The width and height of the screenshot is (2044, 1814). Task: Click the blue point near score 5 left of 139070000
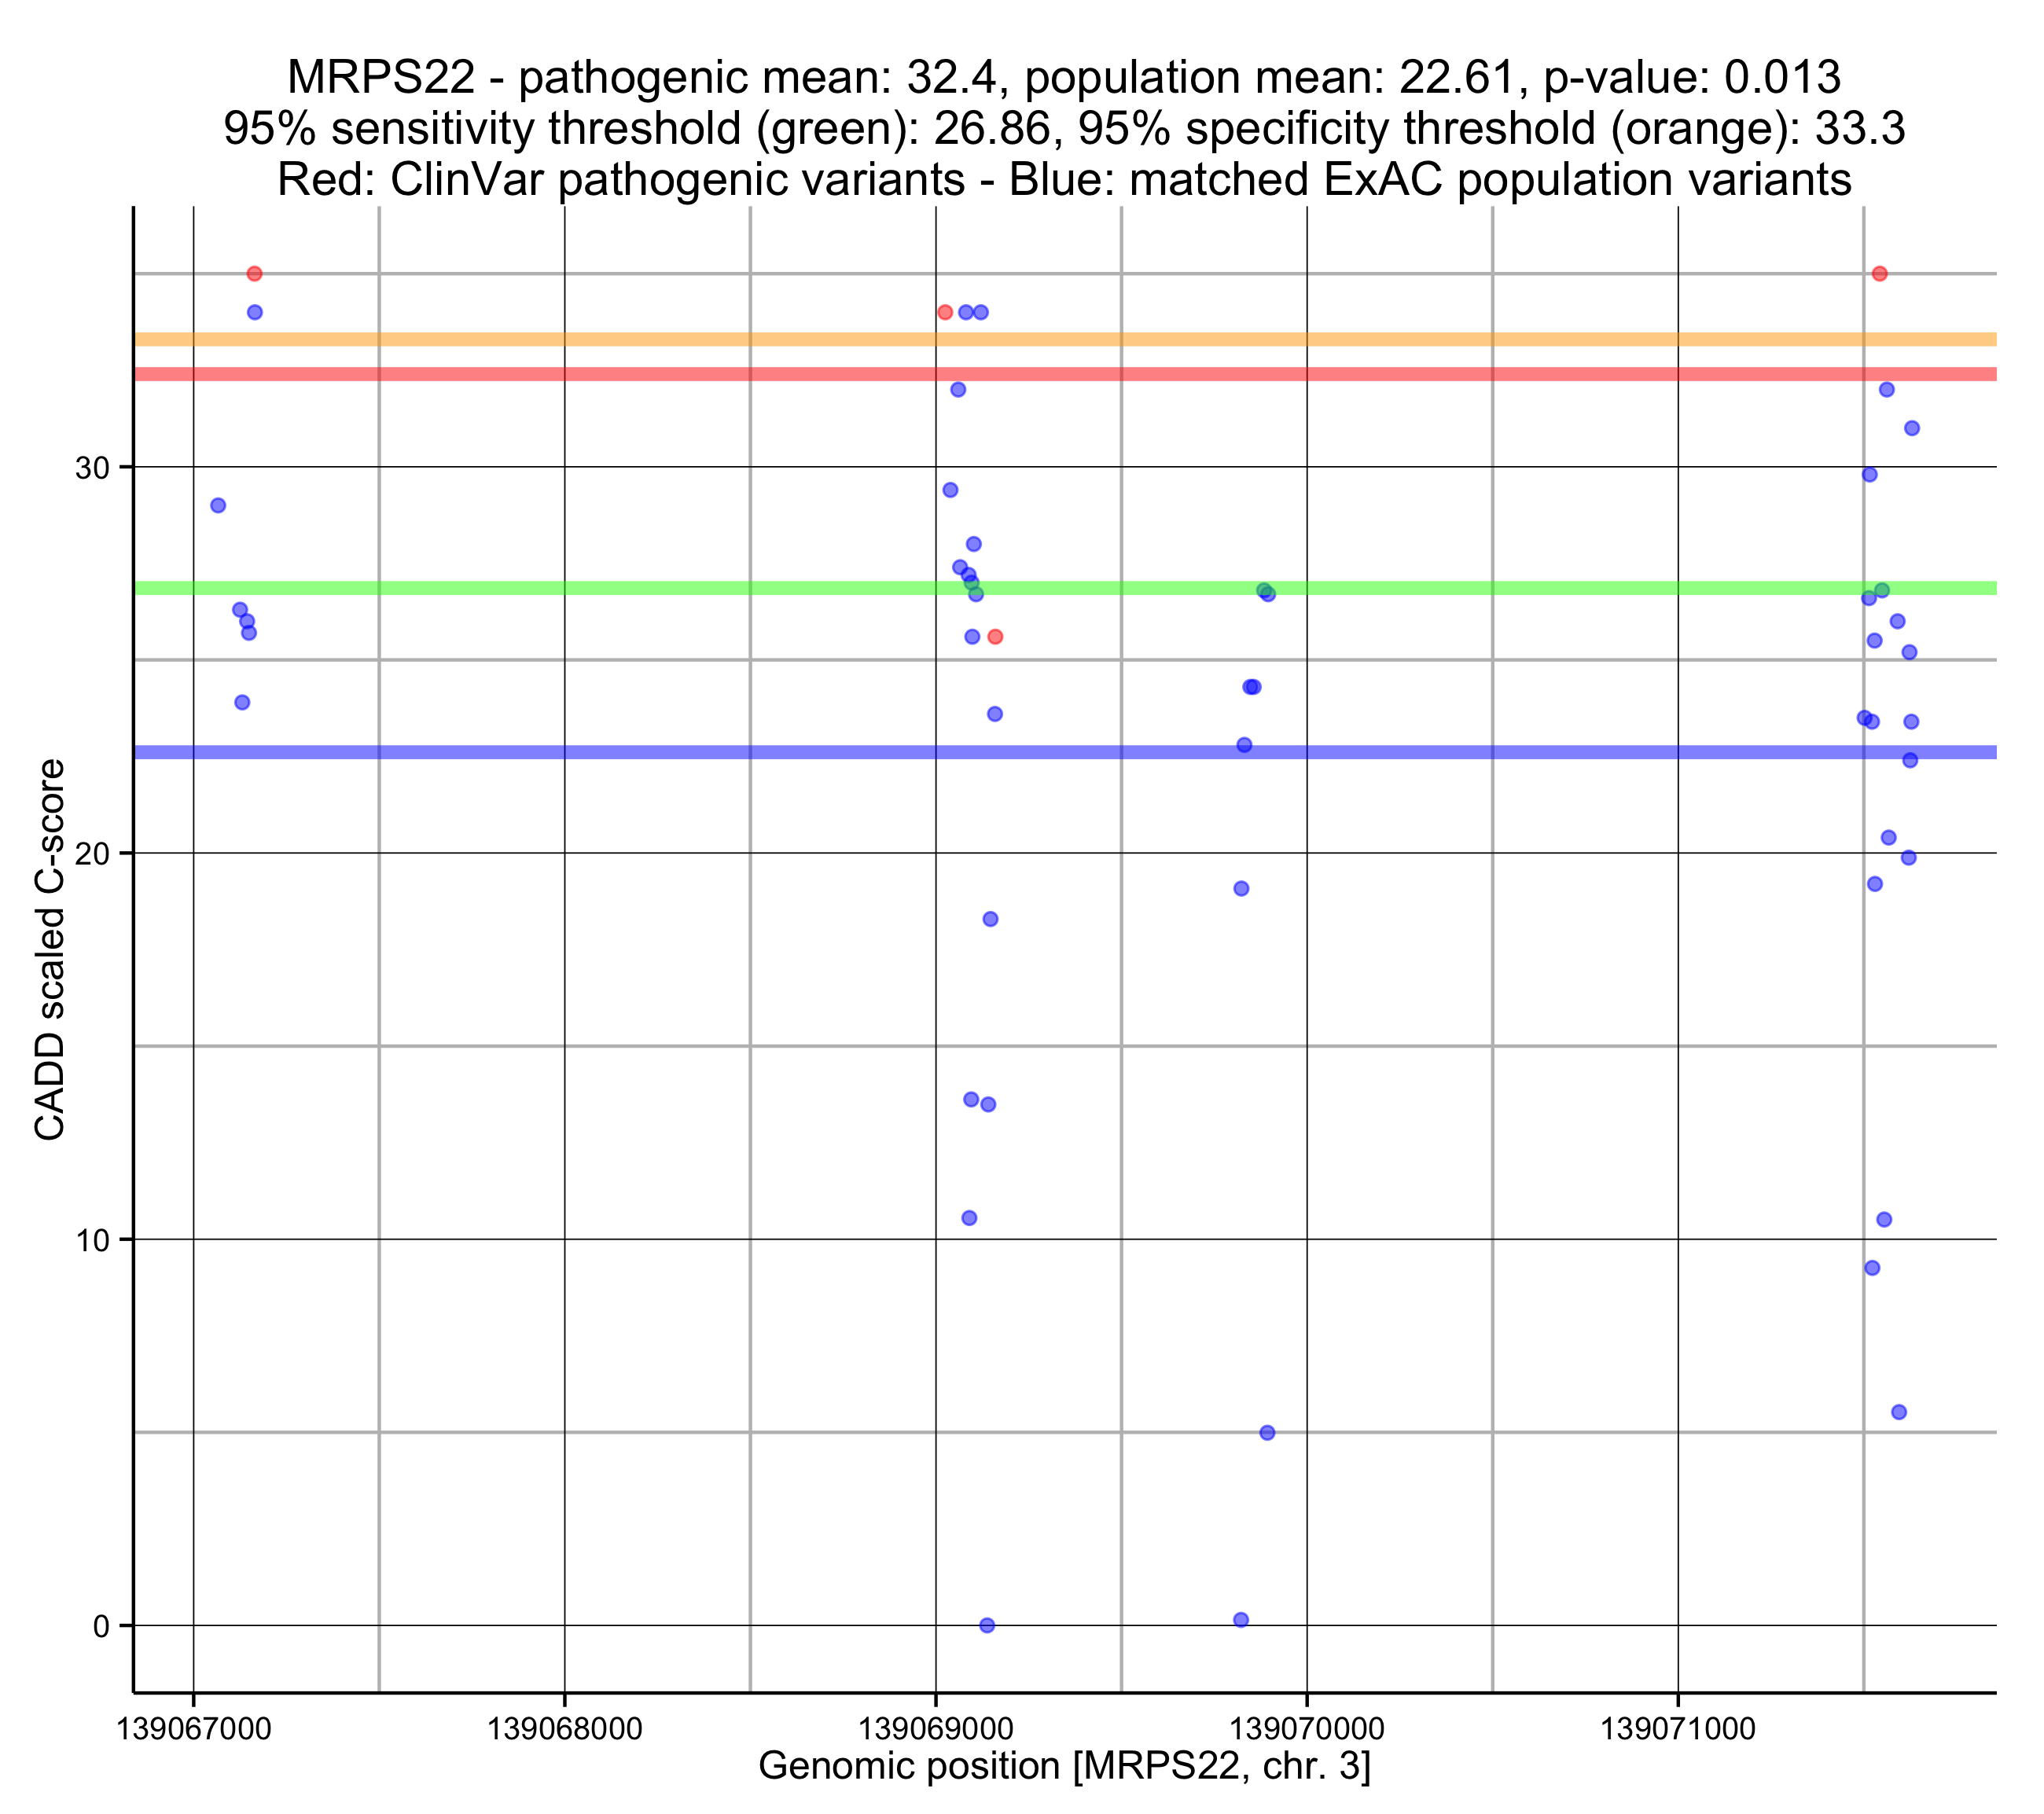tap(1267, 1433)
